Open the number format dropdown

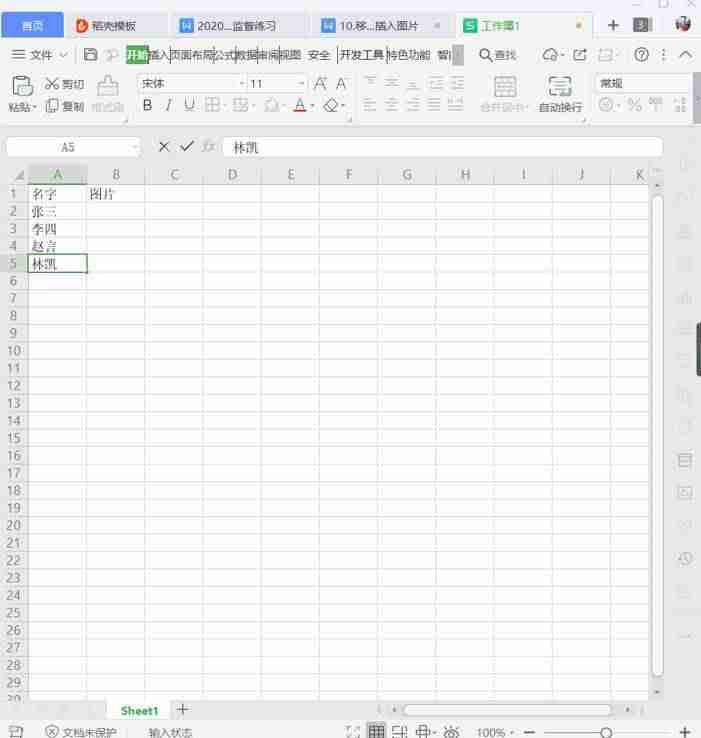[x=643, y=84]
